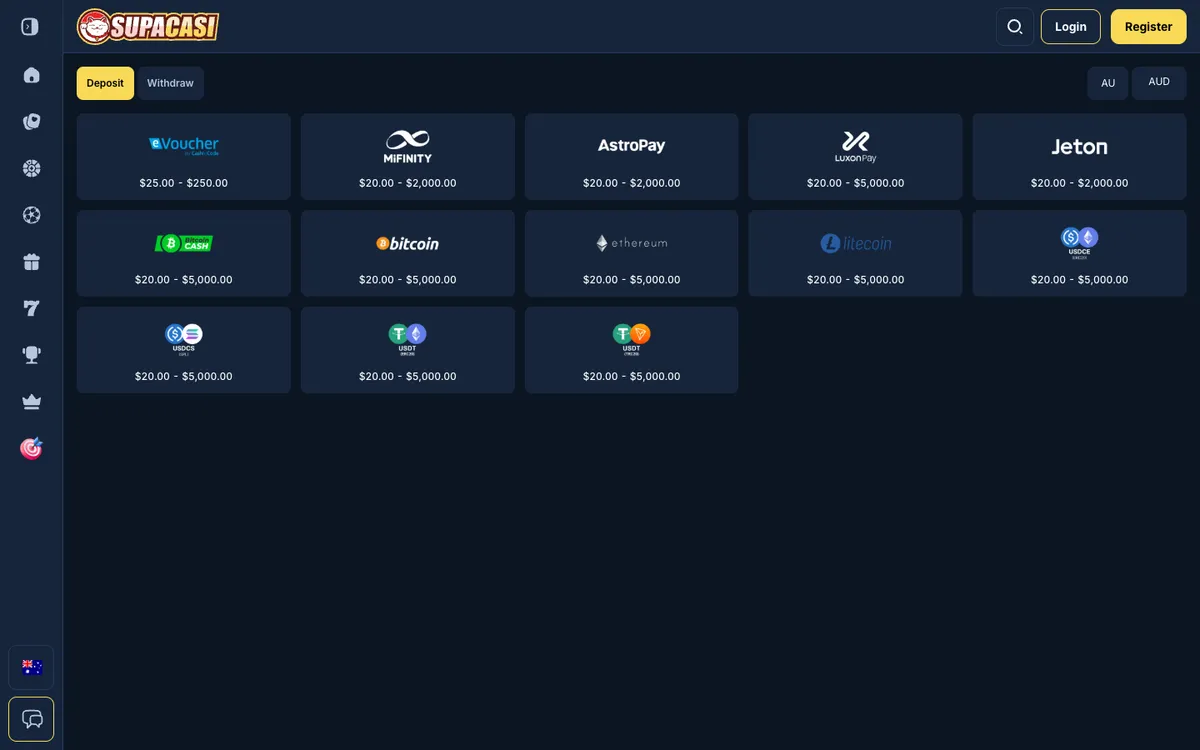Choose the eVoucher payment method
This screenshot has width=1200, height=750.
[184, 156]
